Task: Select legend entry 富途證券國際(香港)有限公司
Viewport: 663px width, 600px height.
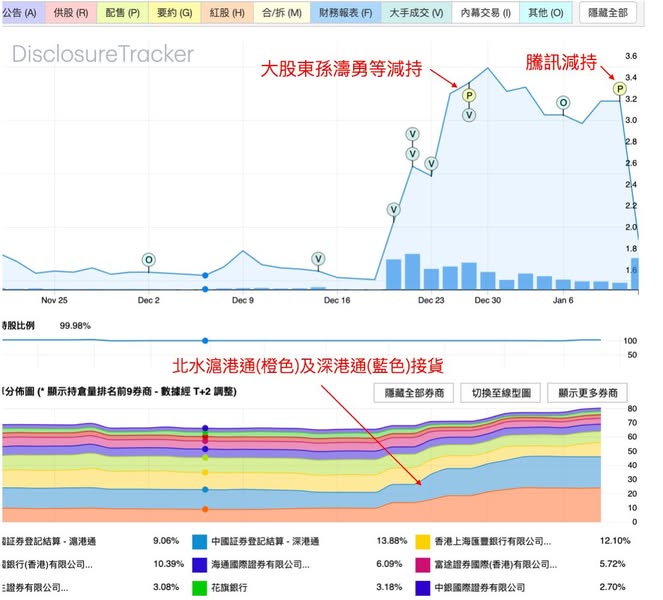Action: pos(496,564)
